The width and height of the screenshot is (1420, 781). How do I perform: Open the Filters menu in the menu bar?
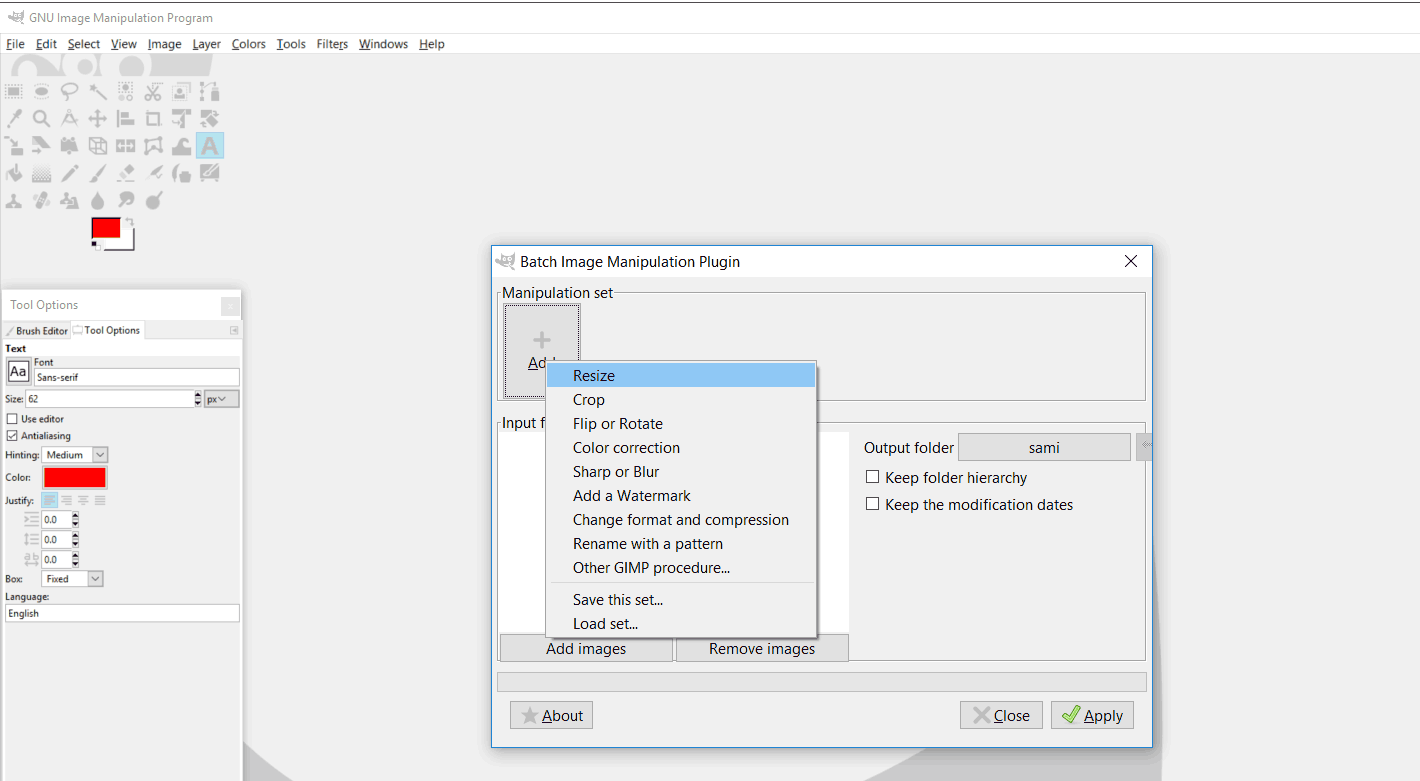point(332,44)
